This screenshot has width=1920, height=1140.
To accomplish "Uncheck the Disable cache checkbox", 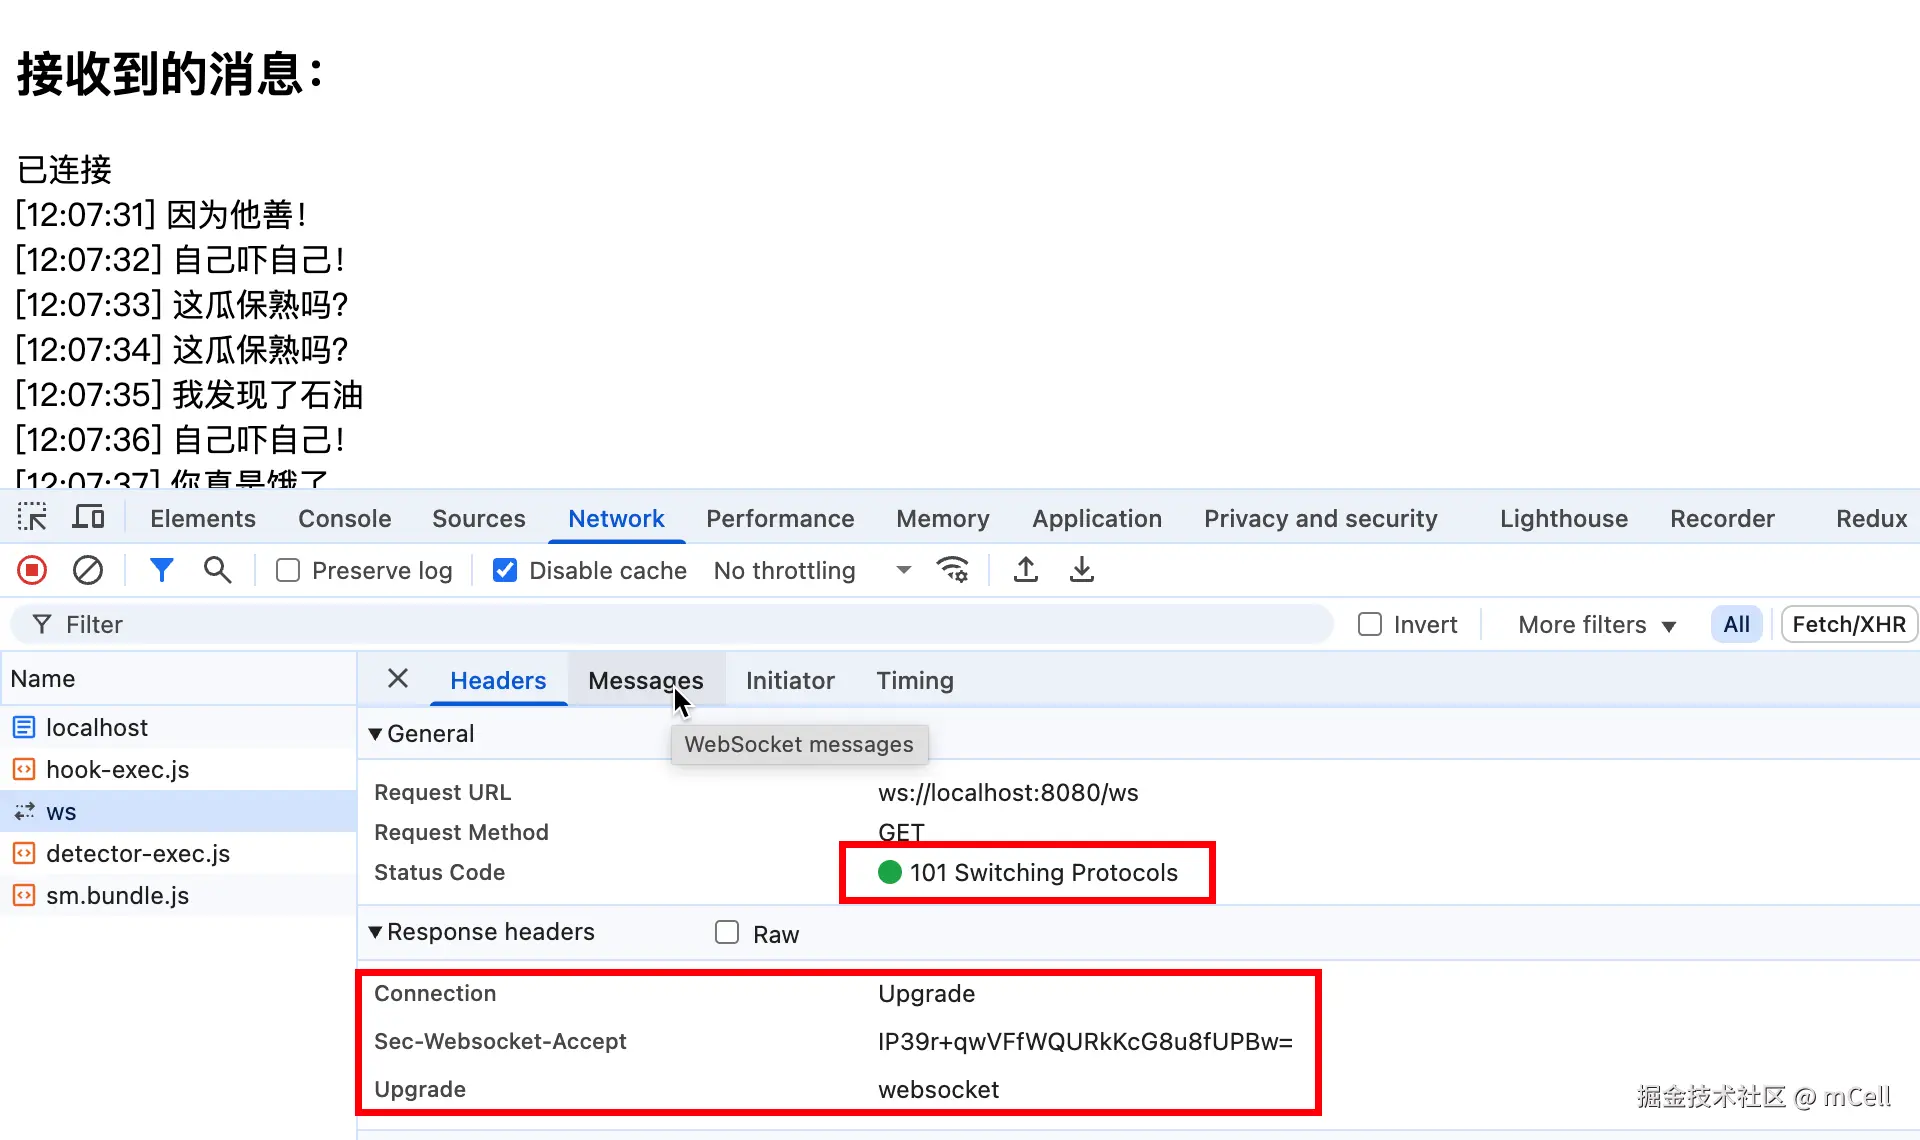I will (x=505, y=570).
